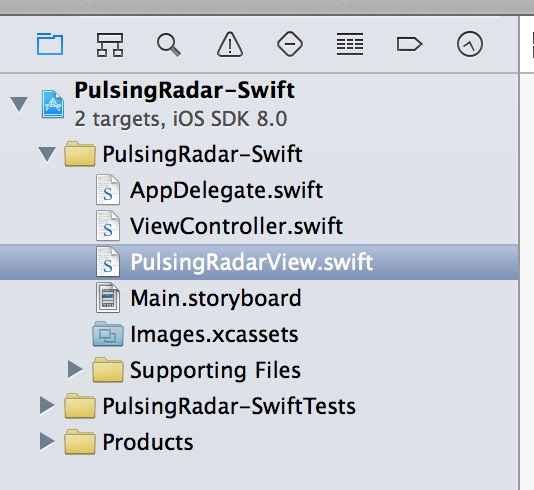Show the Issue navigator warning triangle
Viewport: 534px width, 490px height.
(x=230, y=44)
